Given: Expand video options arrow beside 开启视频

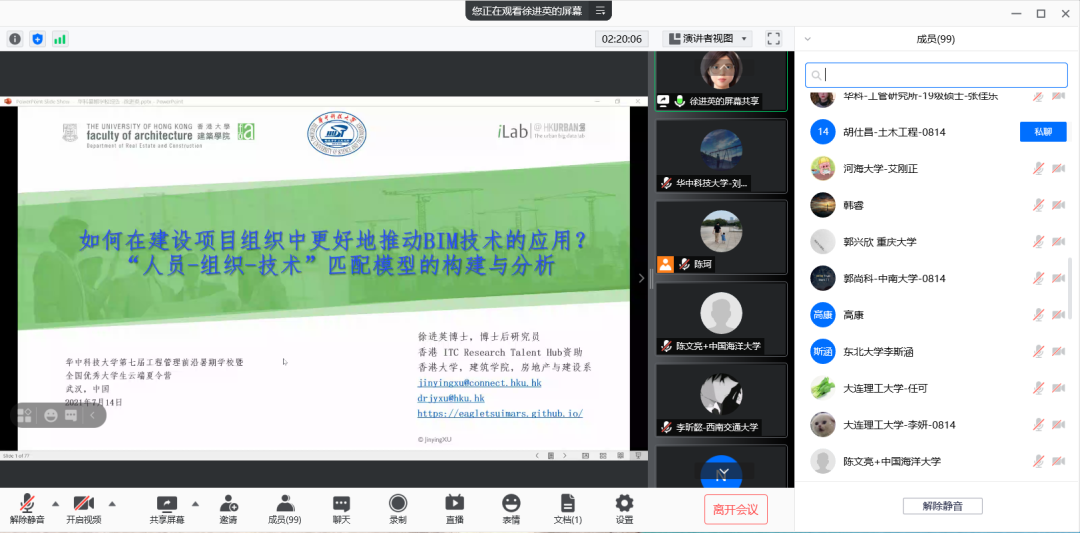Looking at the screenshot, I should click(x=112, y=503).
